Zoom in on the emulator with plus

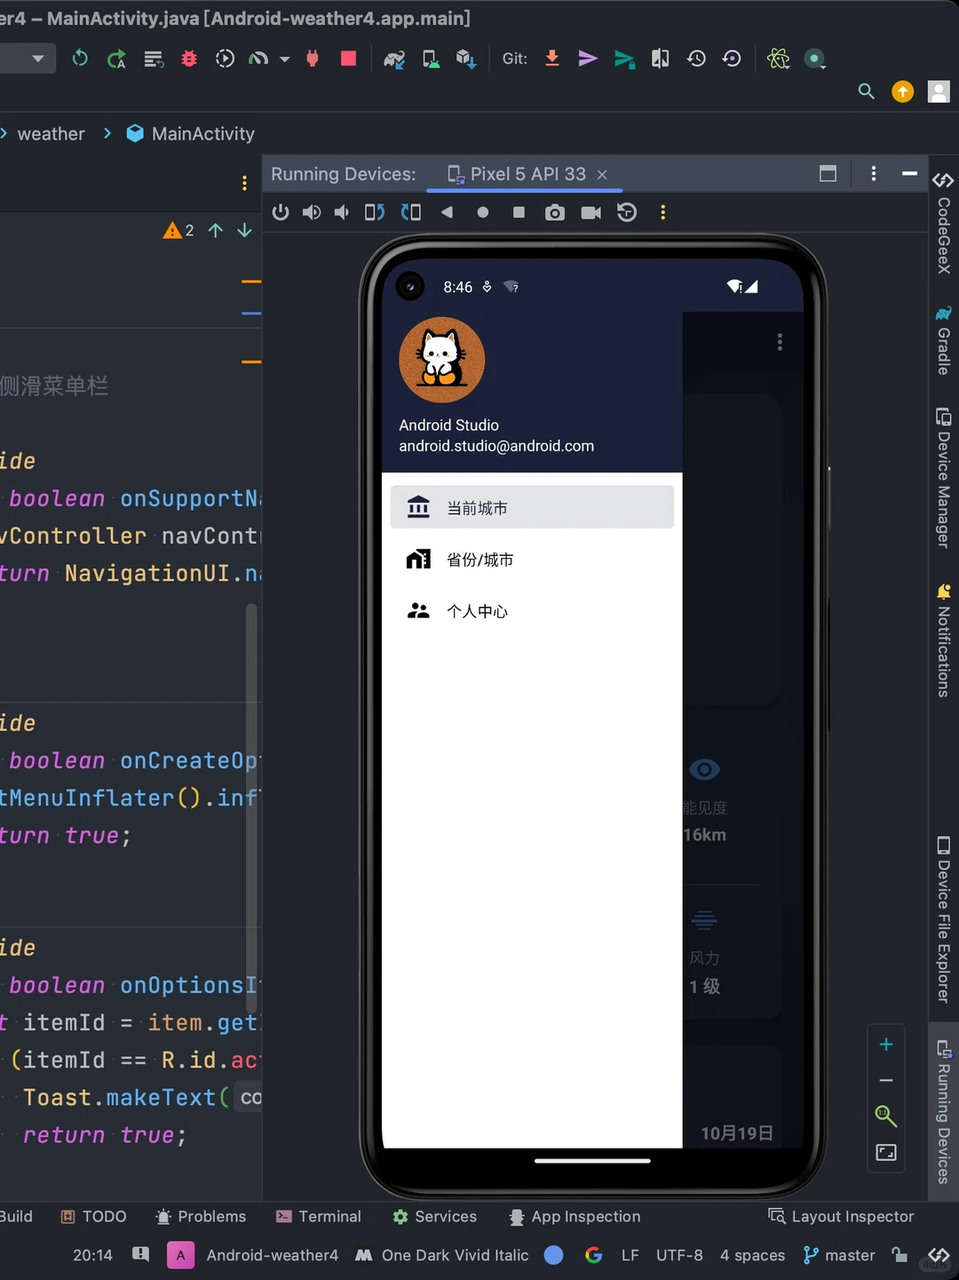click(886, 1044)
